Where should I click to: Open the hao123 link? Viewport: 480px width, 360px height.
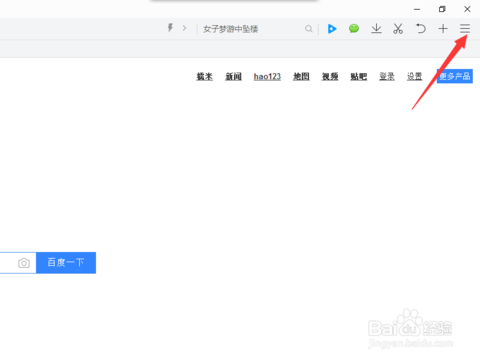(267, 77)
